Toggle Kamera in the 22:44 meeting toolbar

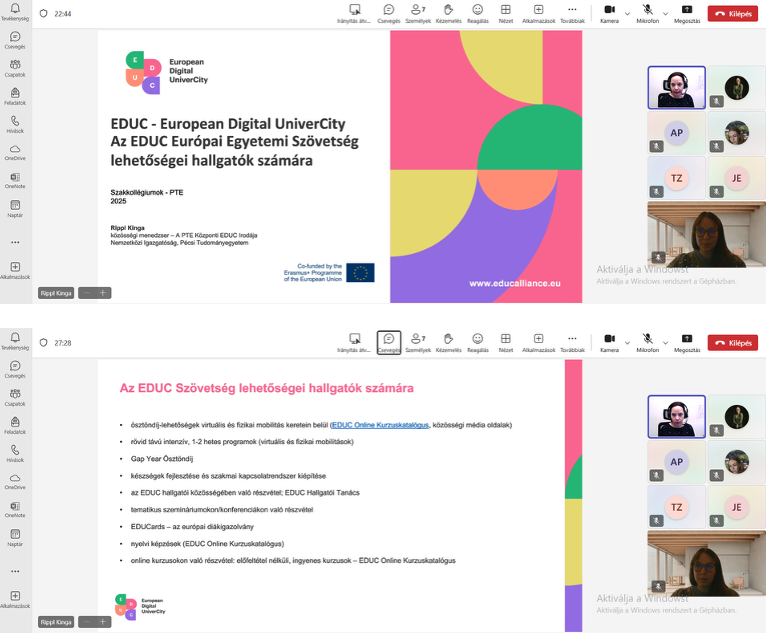click(609, 14)
